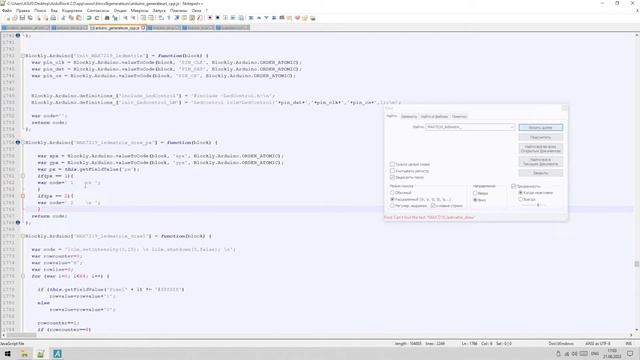Click the Print toolbar icon

tap(53, 18)
